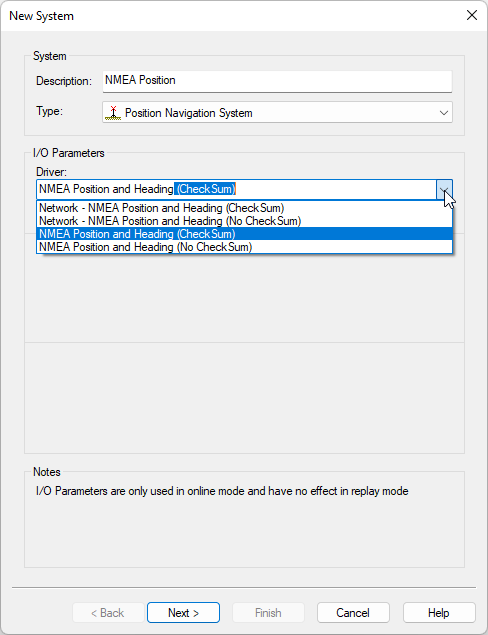Choose NMEA Position and Heading (CheckSum) driver
This screenshot has width=488, height=635.
[x=244, y=234]
